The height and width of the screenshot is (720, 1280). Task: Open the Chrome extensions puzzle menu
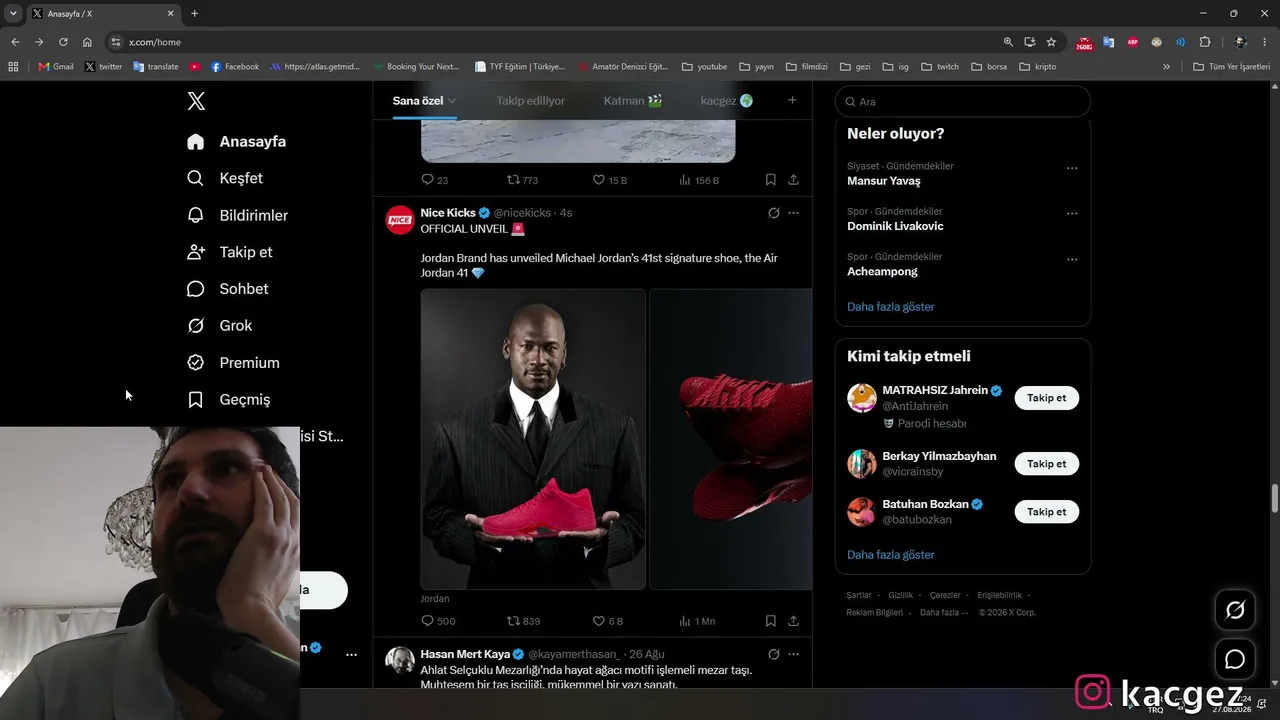coord(1204,42)
